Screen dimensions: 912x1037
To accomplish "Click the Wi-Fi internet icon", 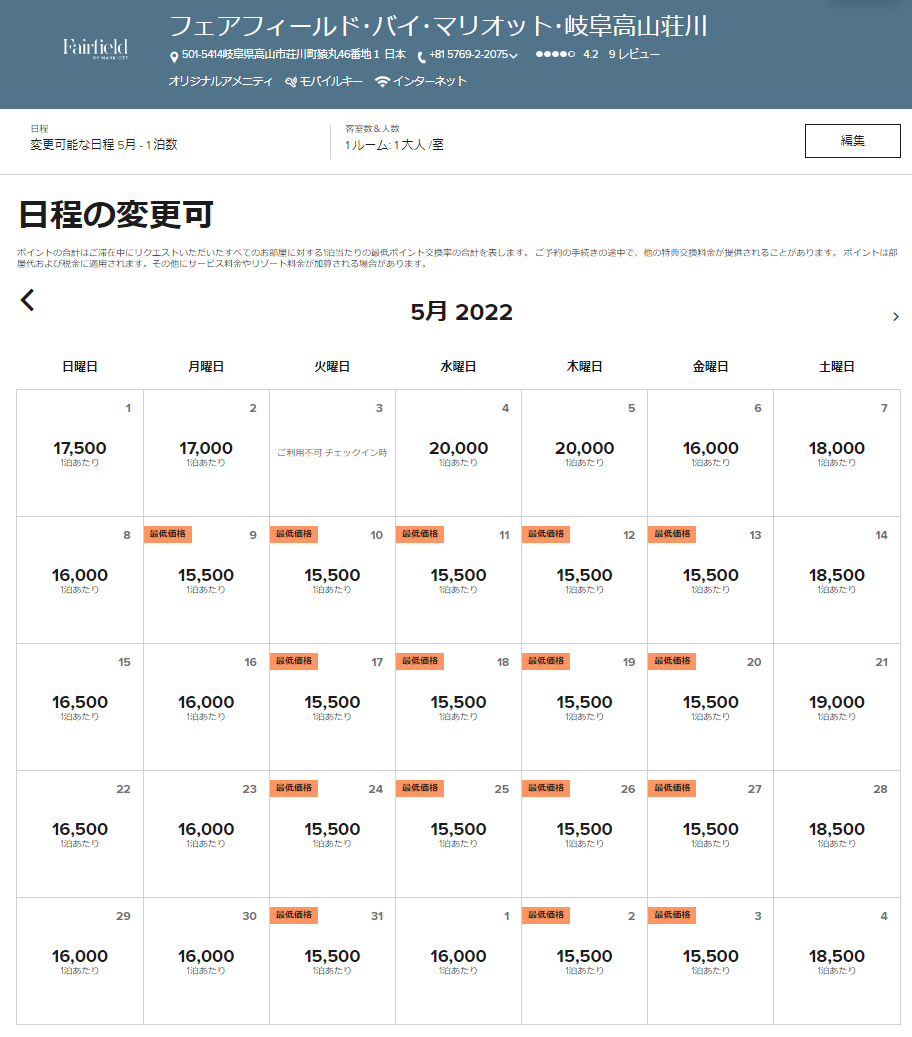I will point(382,82).
